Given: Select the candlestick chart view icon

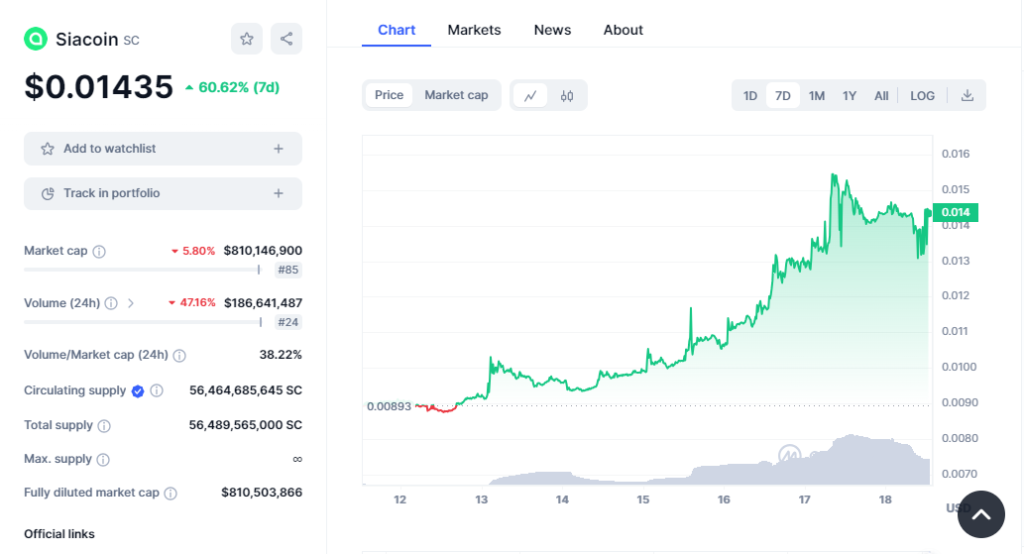Looking at the screenshot, I should [567, 95].
